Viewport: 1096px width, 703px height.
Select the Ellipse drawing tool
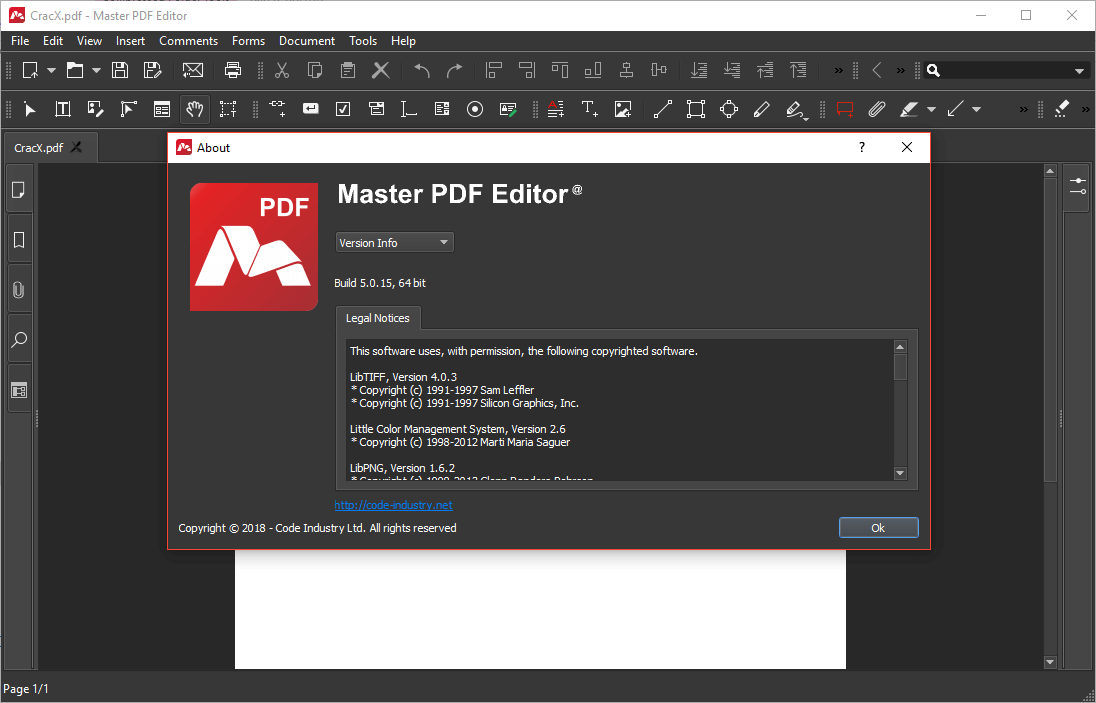pos(729,109)
